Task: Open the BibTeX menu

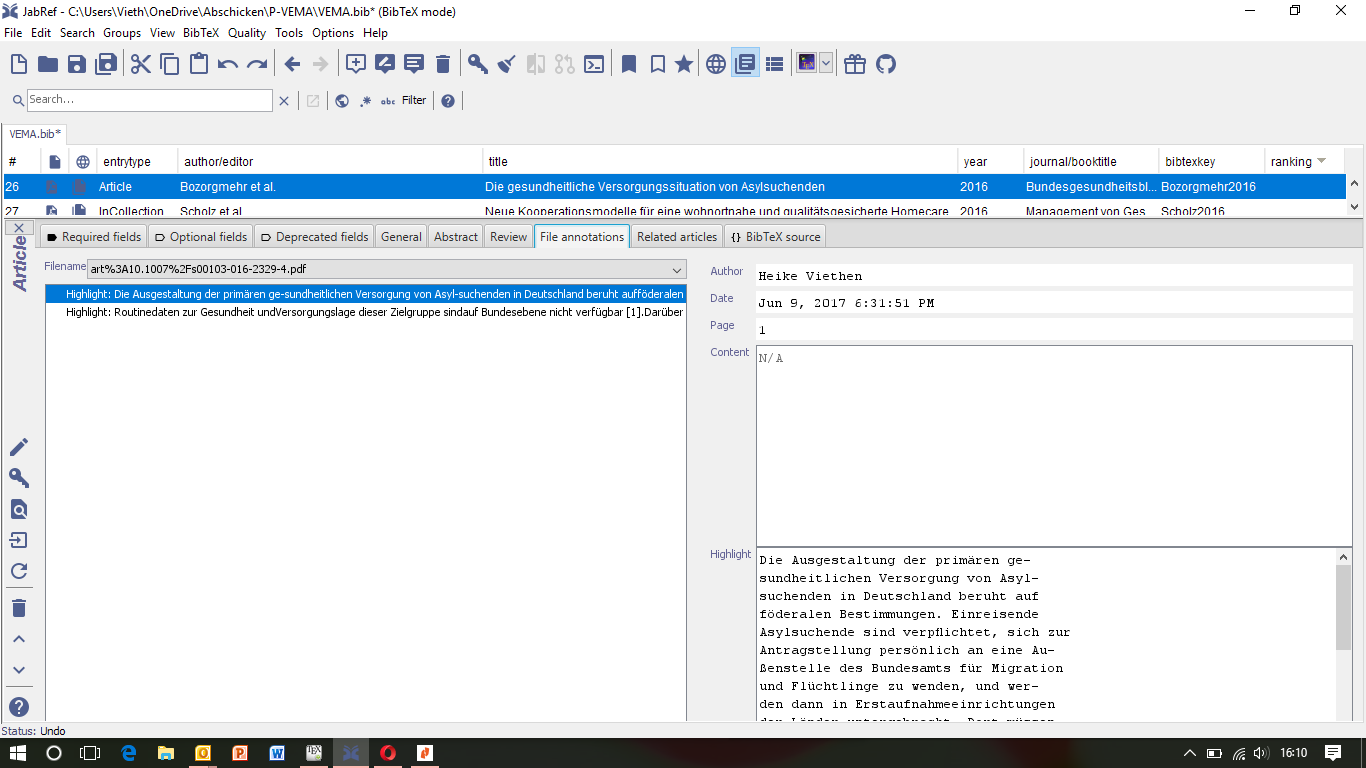Action: pos(201,33)
